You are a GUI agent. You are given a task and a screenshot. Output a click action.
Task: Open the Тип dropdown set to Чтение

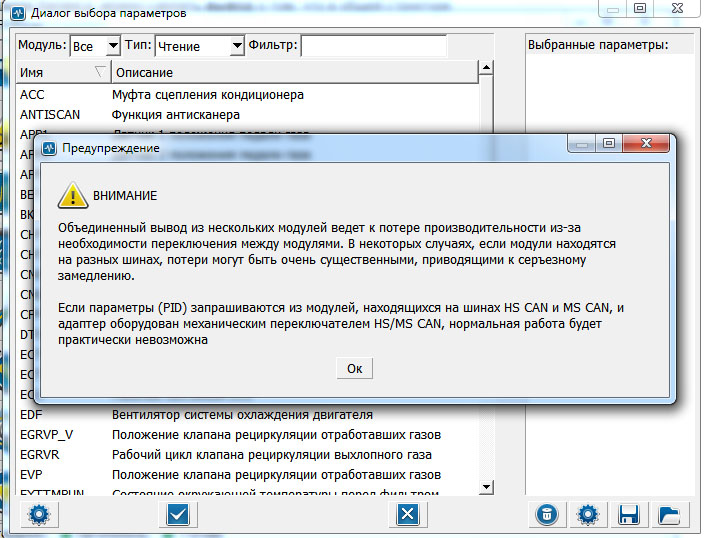200,46
